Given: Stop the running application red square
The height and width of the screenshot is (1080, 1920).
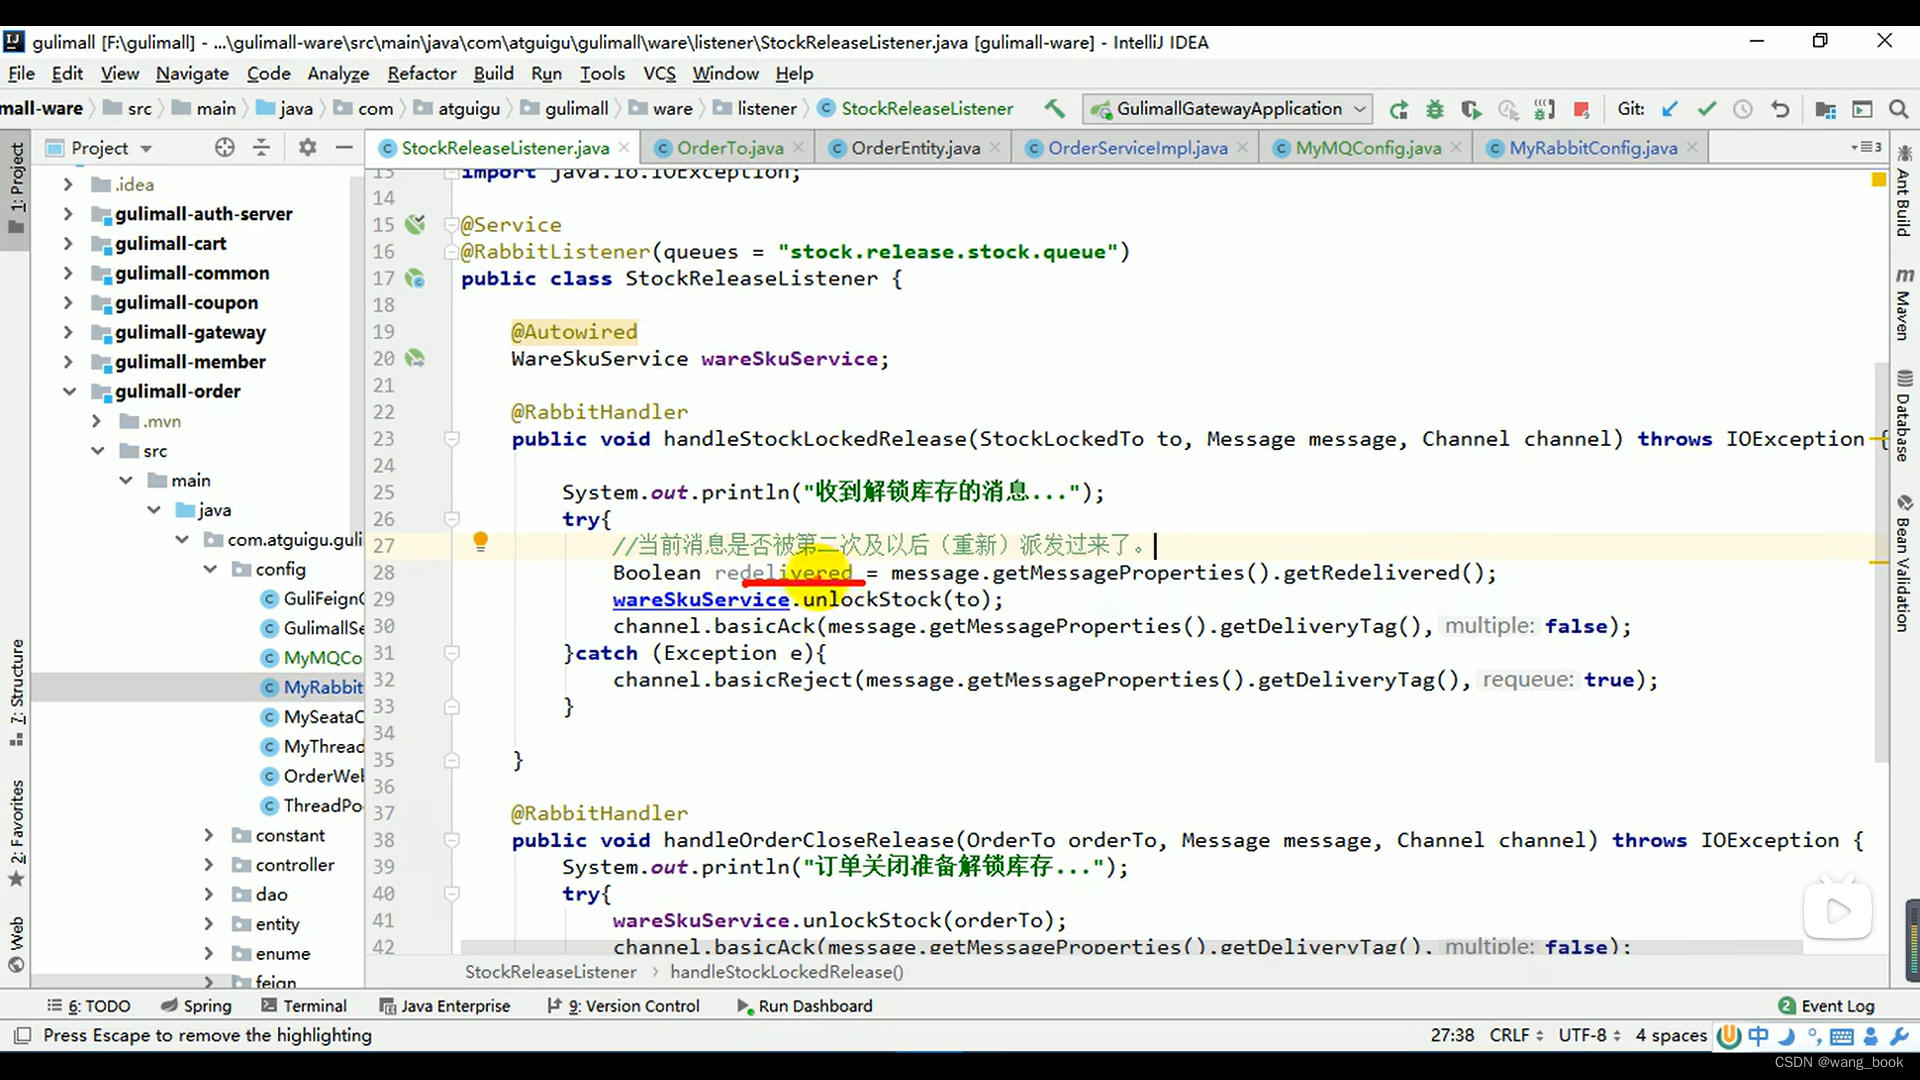Looking at the screenshot, I should click(x=1581, y=109).
